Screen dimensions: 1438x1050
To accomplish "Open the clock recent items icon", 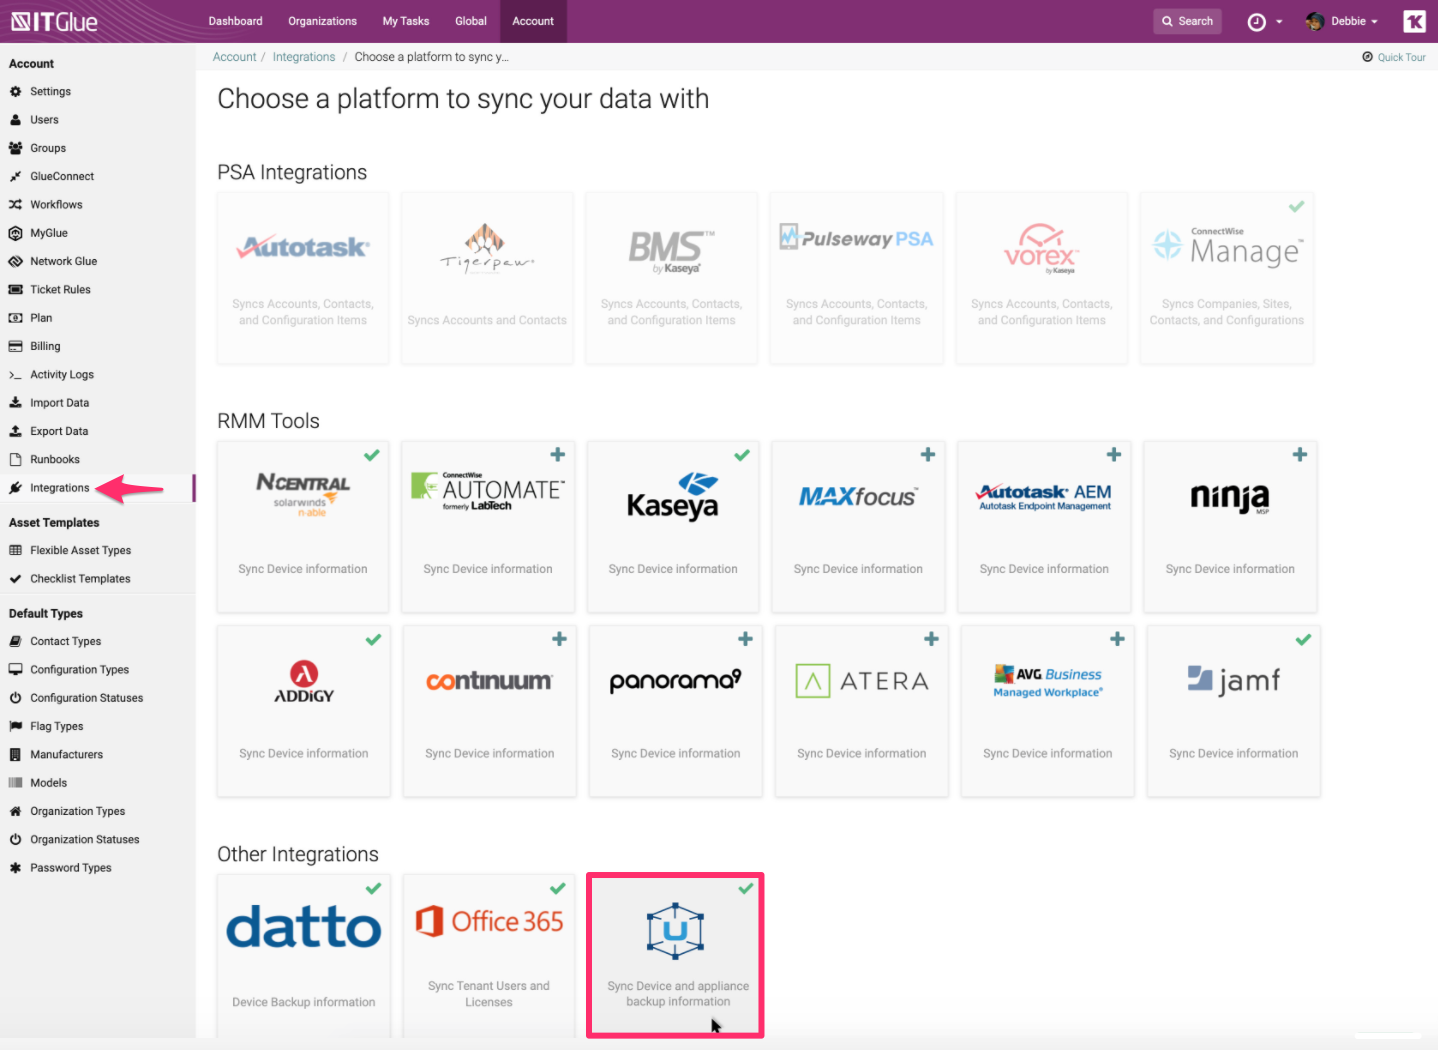I will 1256,22.
